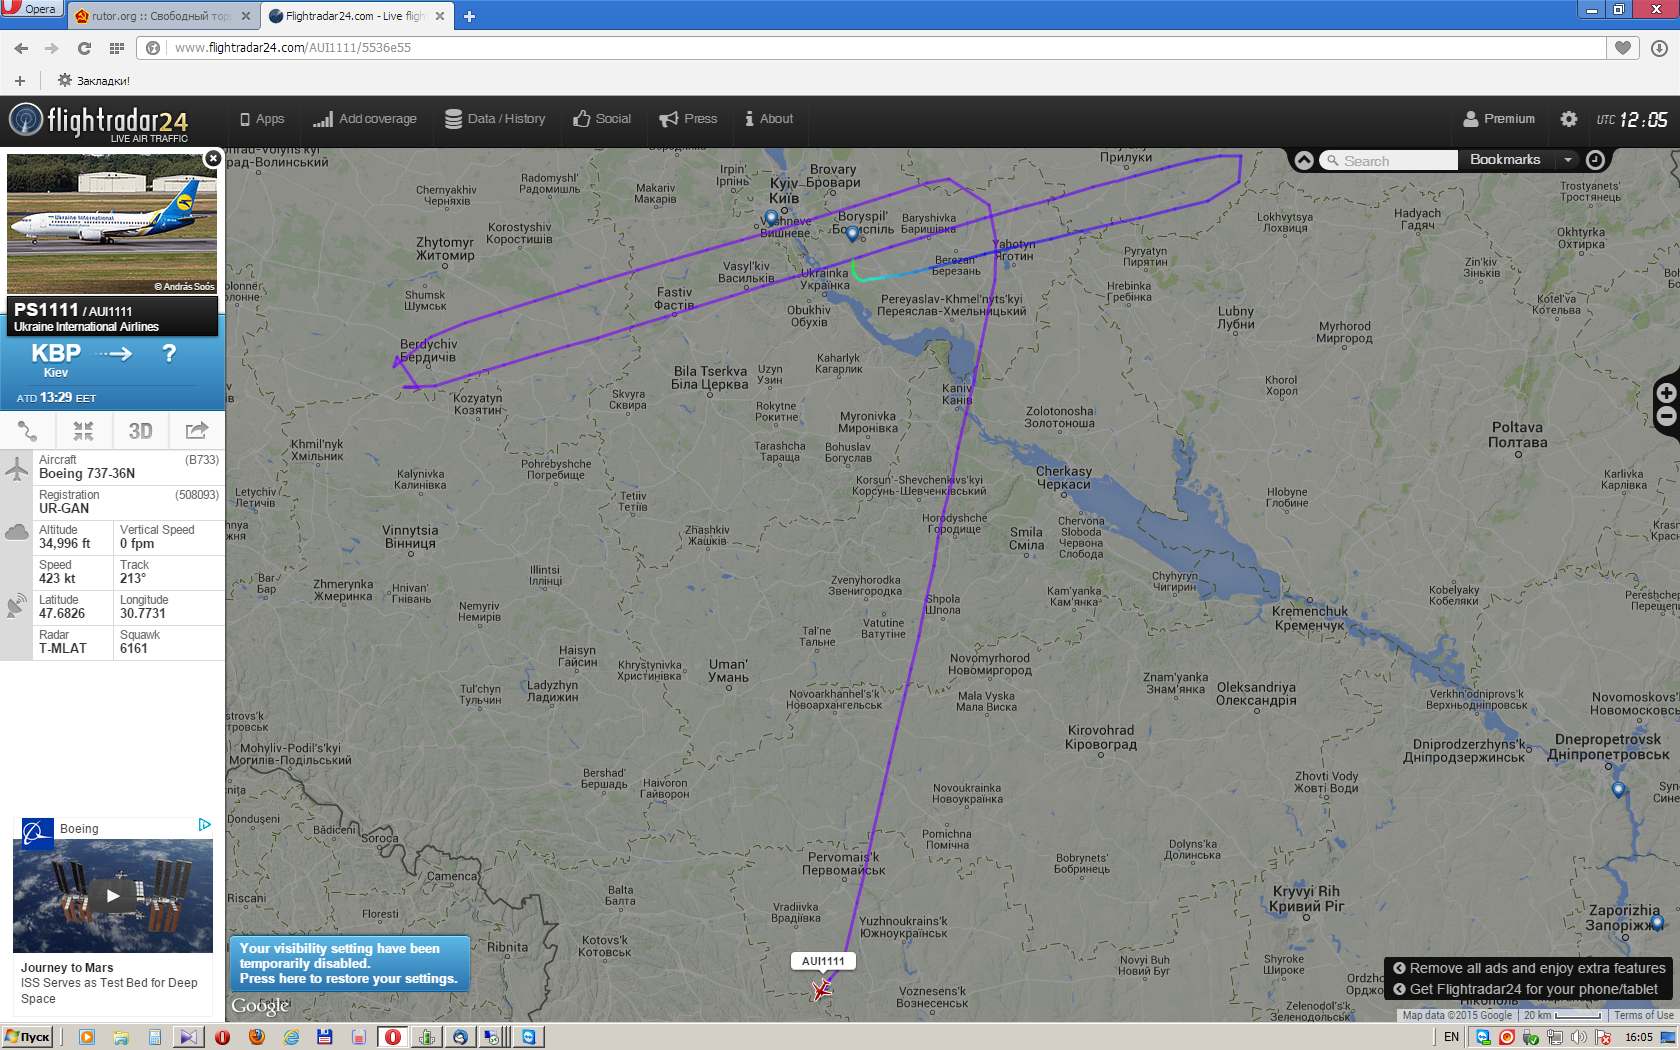This screenshot has height=1050, width=1680.
Task: Open the settings gear in header
Action: pyautogui.click(x=1569, y=119)
